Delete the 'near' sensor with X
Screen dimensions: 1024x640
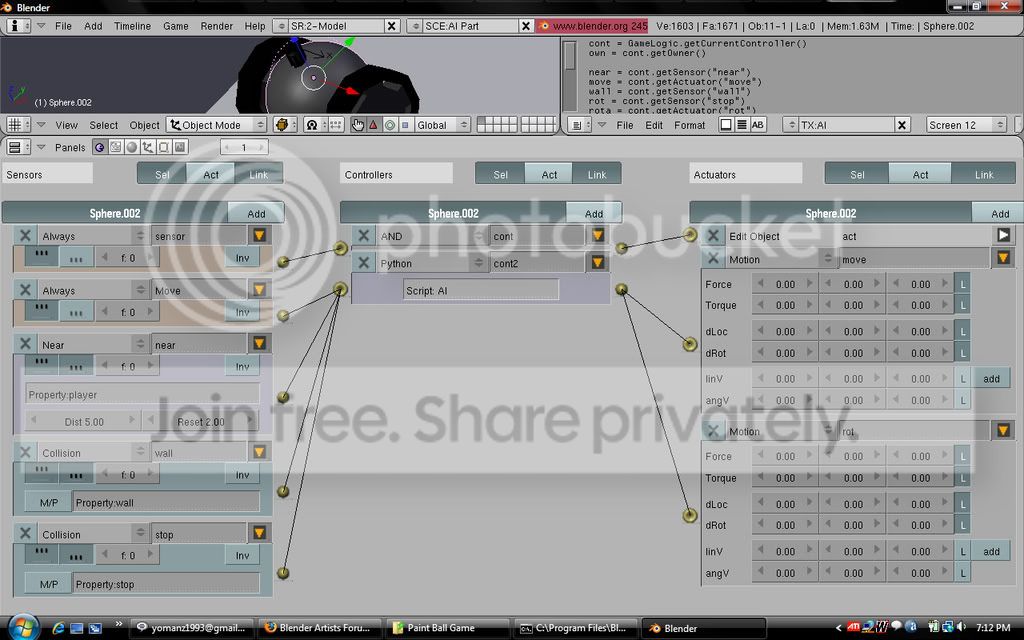point(25,344)
